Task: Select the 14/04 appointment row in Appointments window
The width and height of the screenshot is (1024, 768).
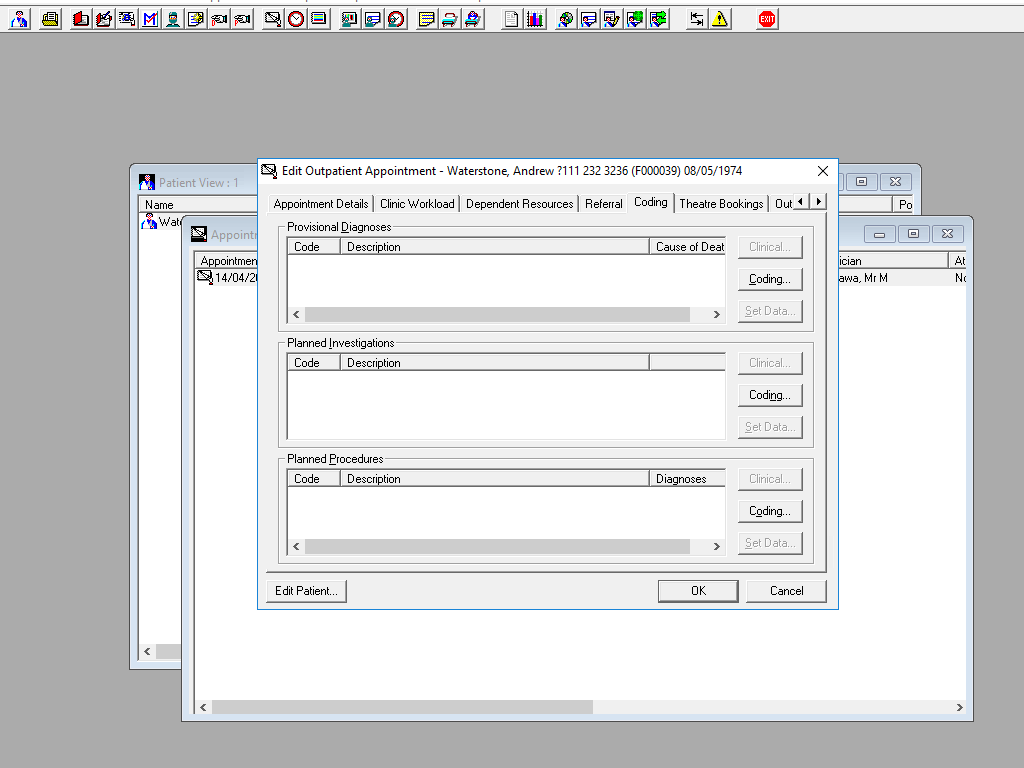Action: [x=227, y=278]
